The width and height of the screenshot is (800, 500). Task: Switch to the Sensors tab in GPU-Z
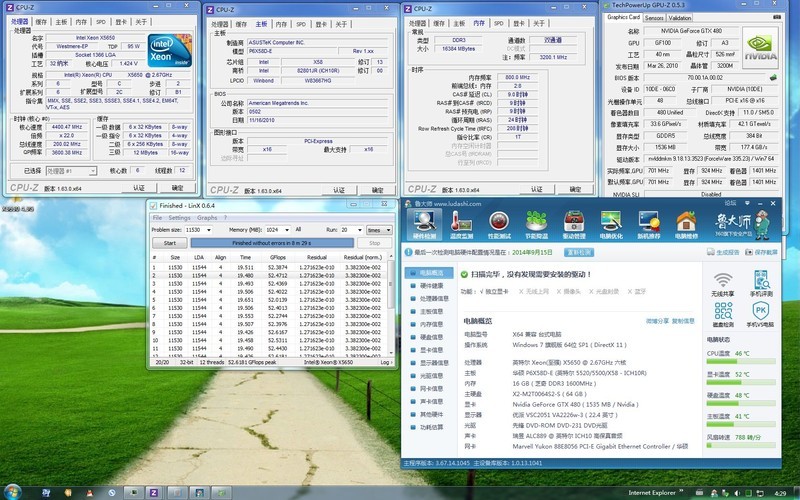point(654,18)
